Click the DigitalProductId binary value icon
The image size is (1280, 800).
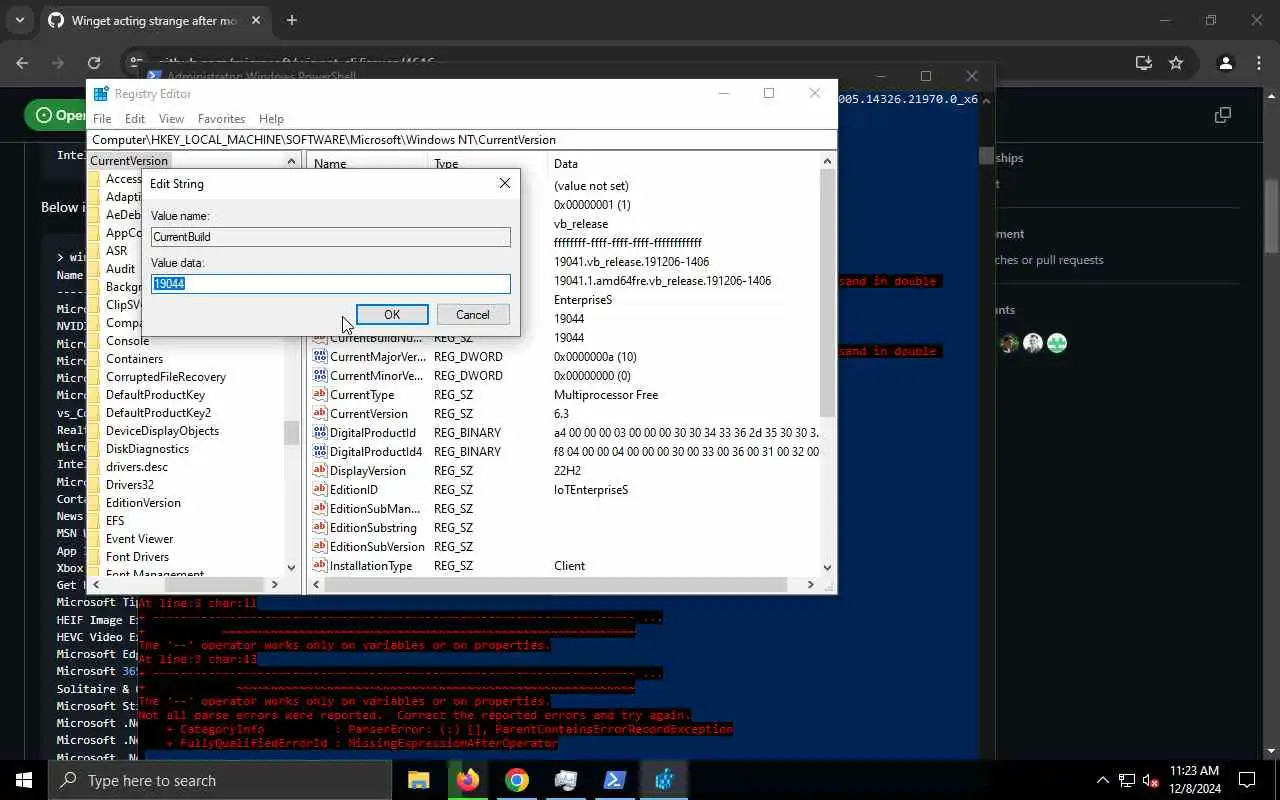320,433
